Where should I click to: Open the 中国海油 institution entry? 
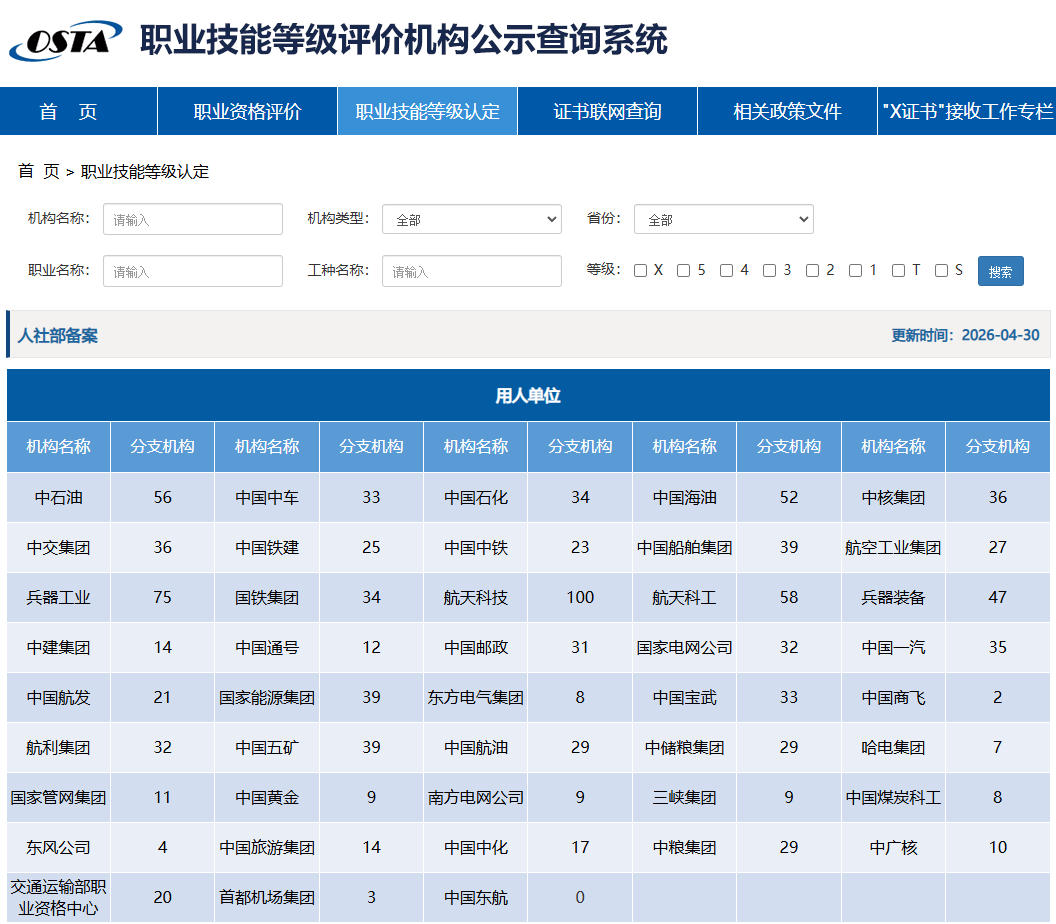point(684,498)
